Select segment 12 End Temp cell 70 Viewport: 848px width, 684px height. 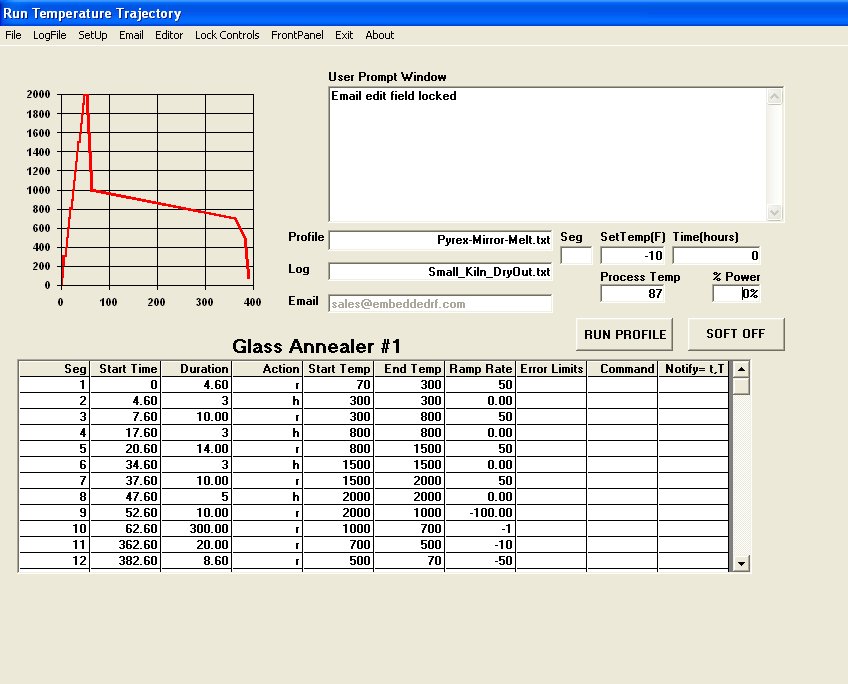pos(409,560)
